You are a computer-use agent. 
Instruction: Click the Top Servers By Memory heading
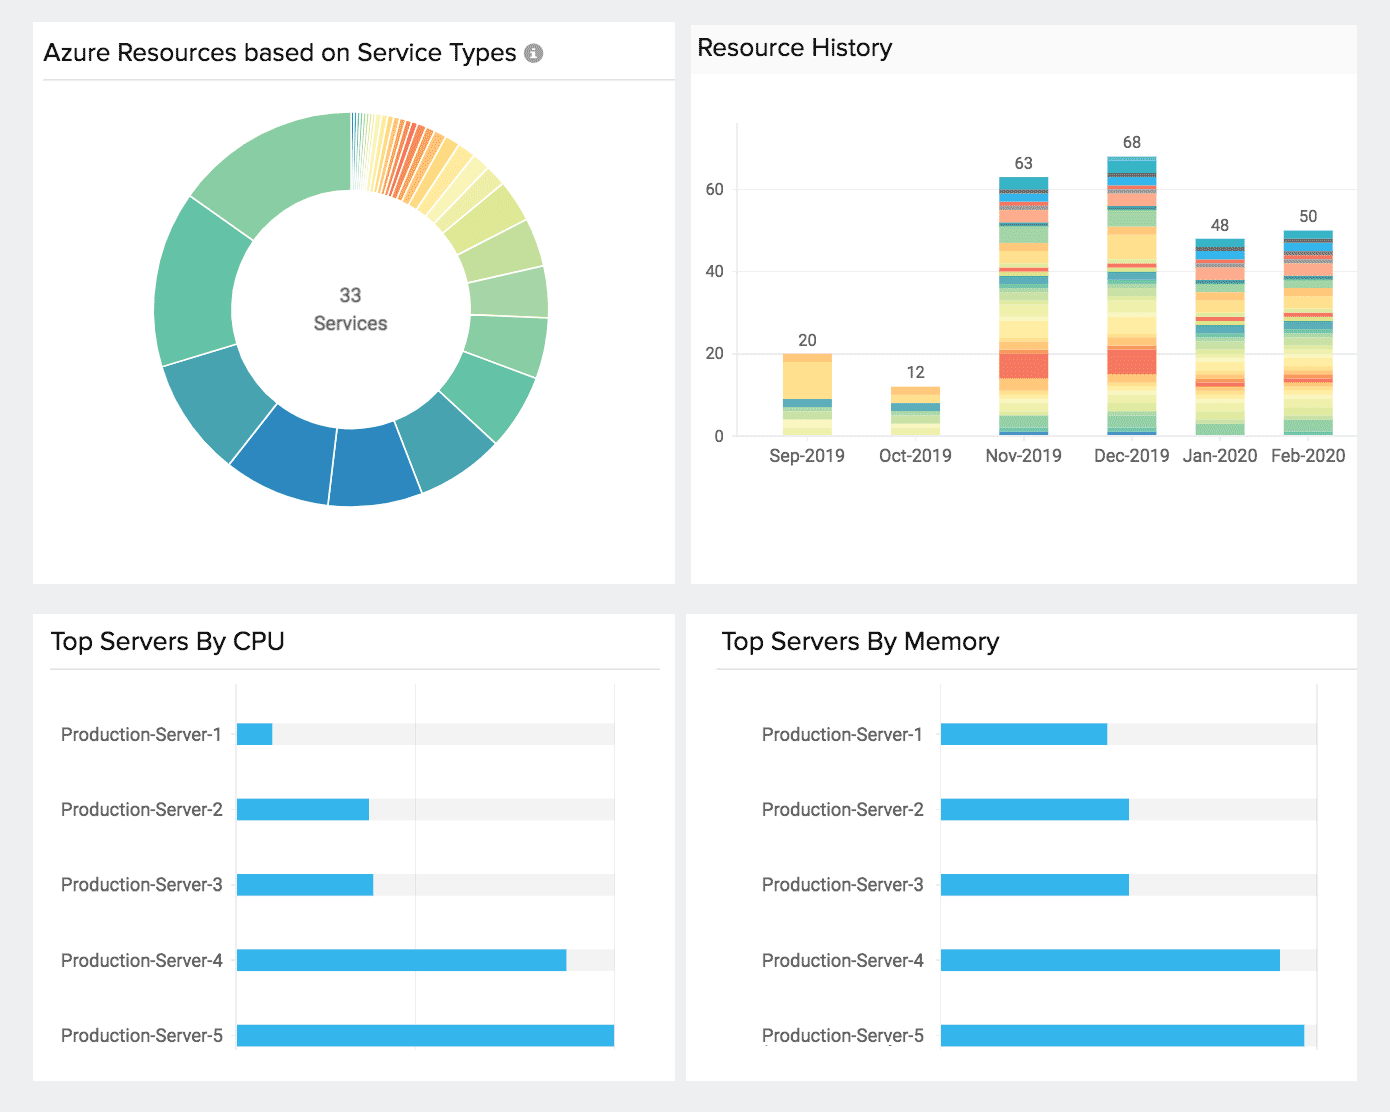[860, 641]
